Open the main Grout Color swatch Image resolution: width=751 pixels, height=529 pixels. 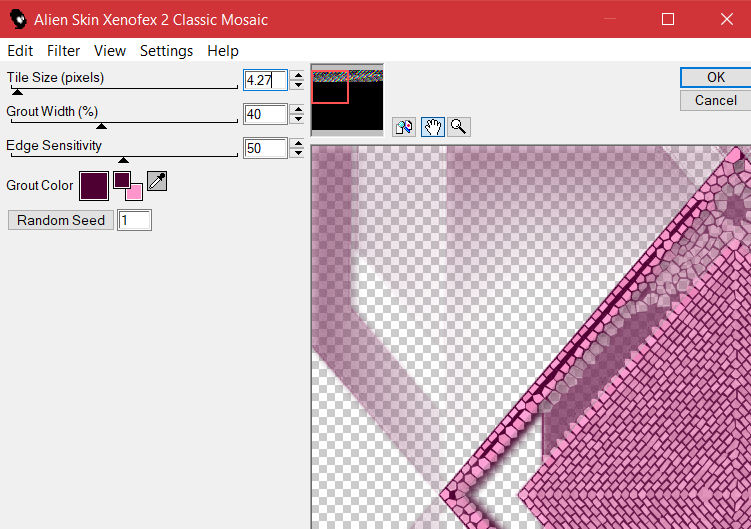94,185
